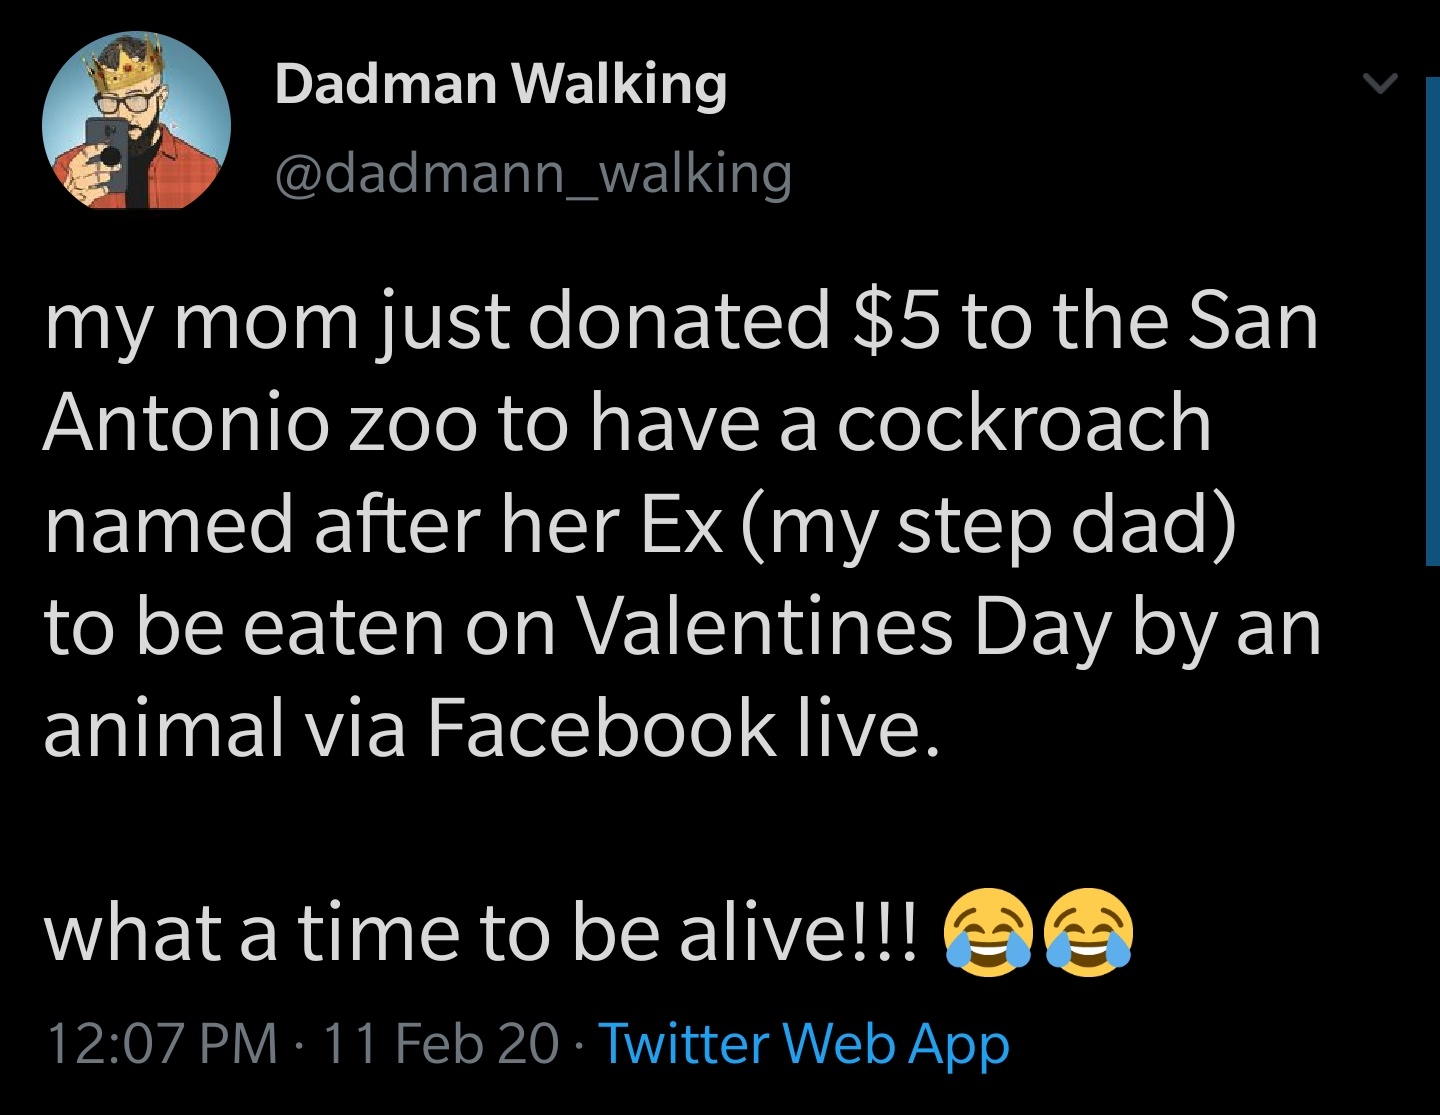Open the tweet options chevron menu
The image size is (1440, 1115).
point(1380,83)
